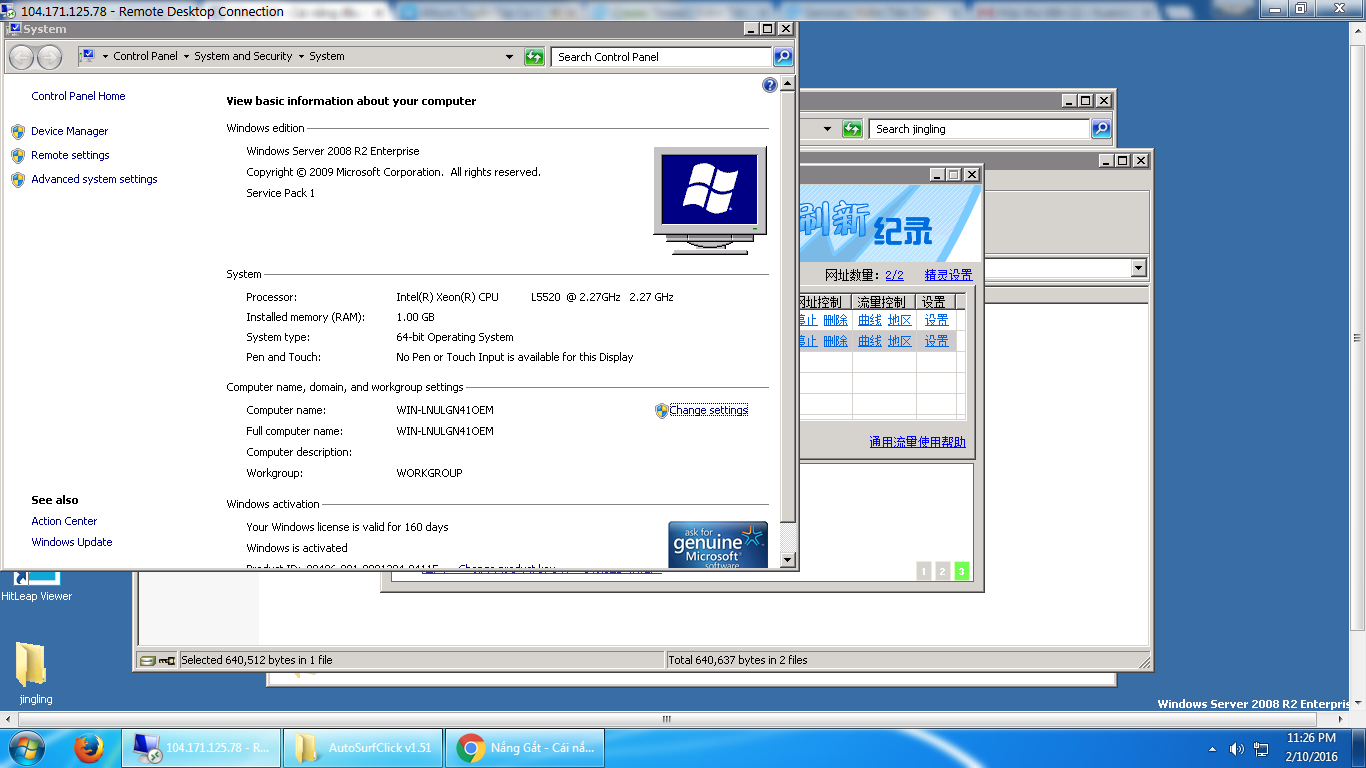Launch Firefox from the taskbar

(89, 748)
